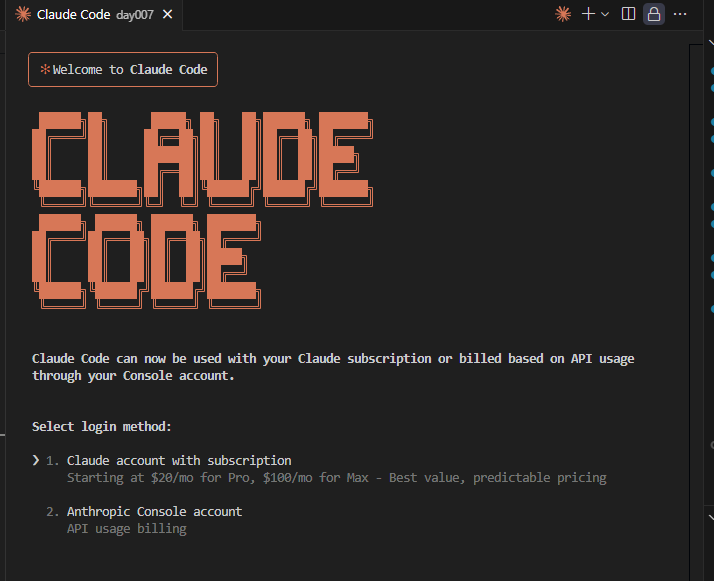Open the ellipsis more actions menu
The width and height of the screenshot is (714, 581).
click(680, 14)
